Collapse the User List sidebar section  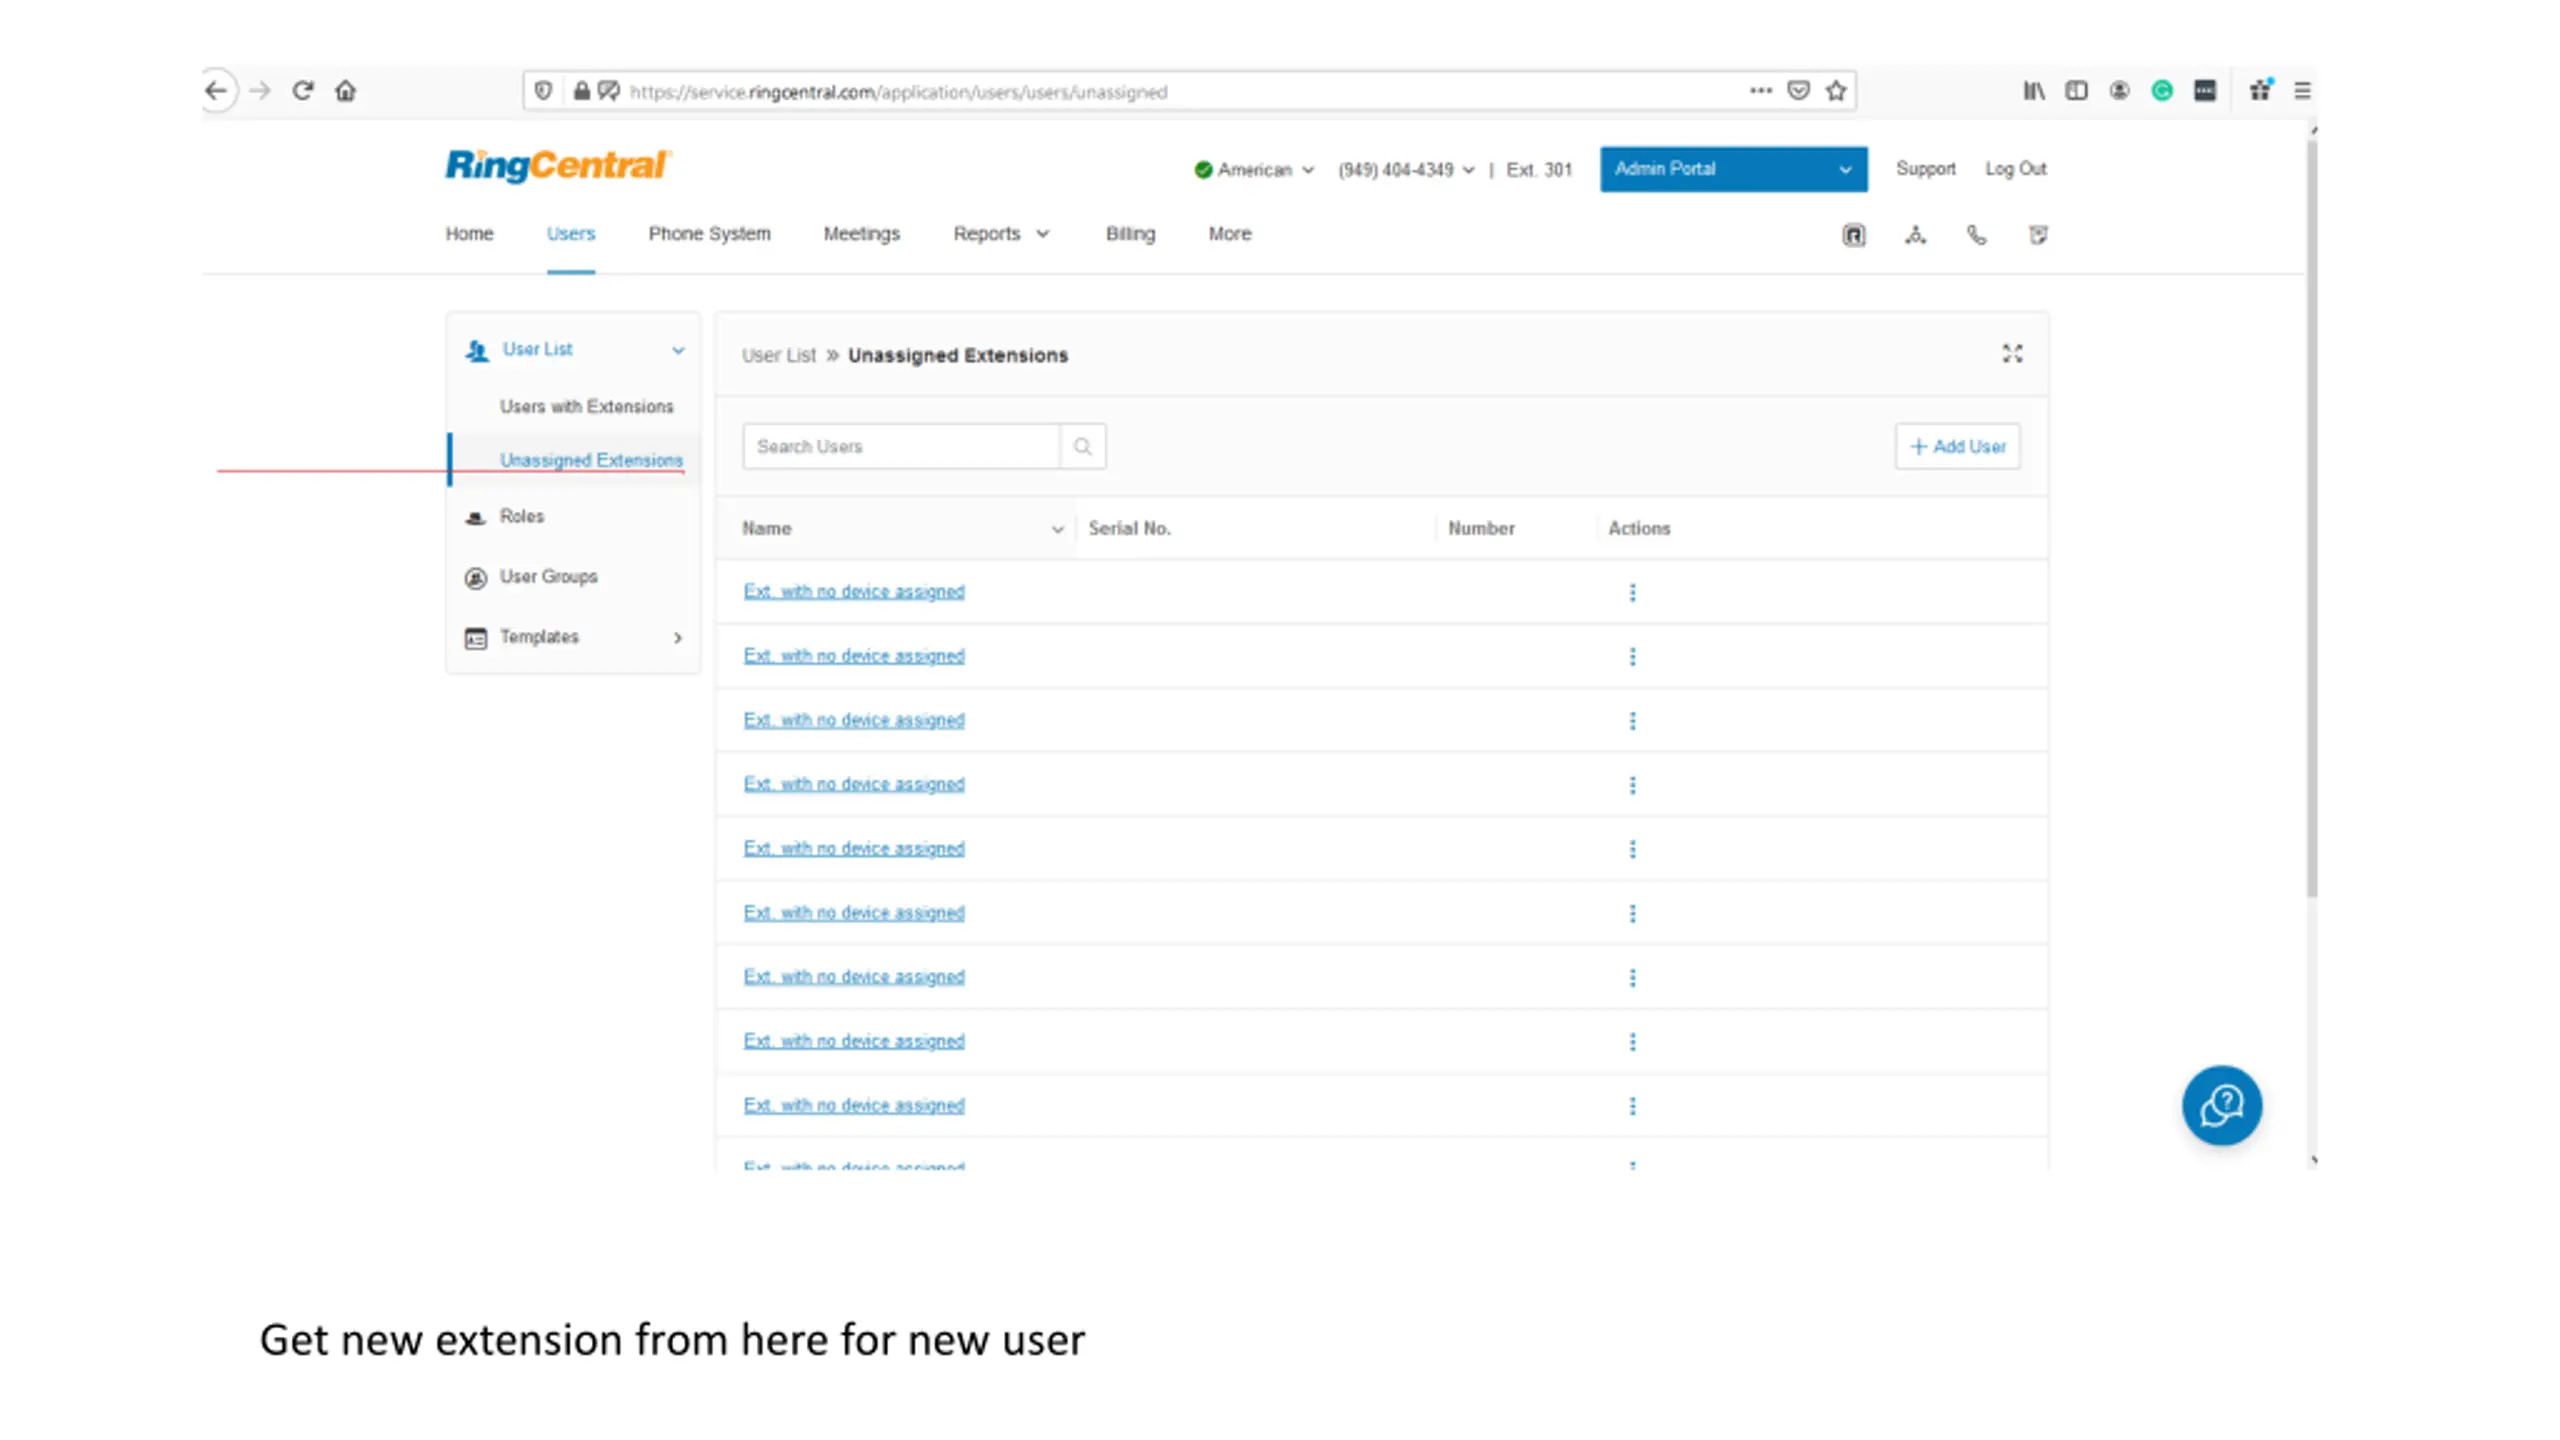click(678, 350)
